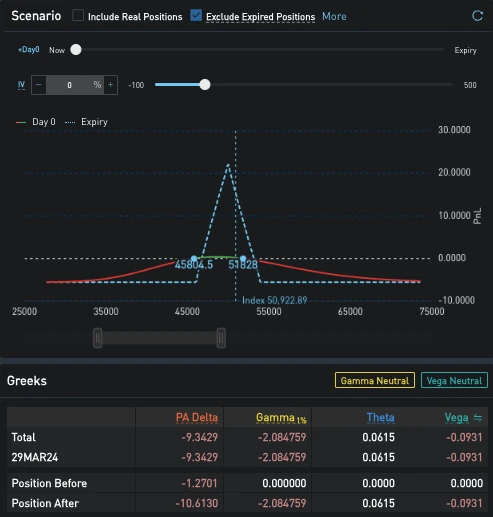Click the Vega Neutral button

454,380
